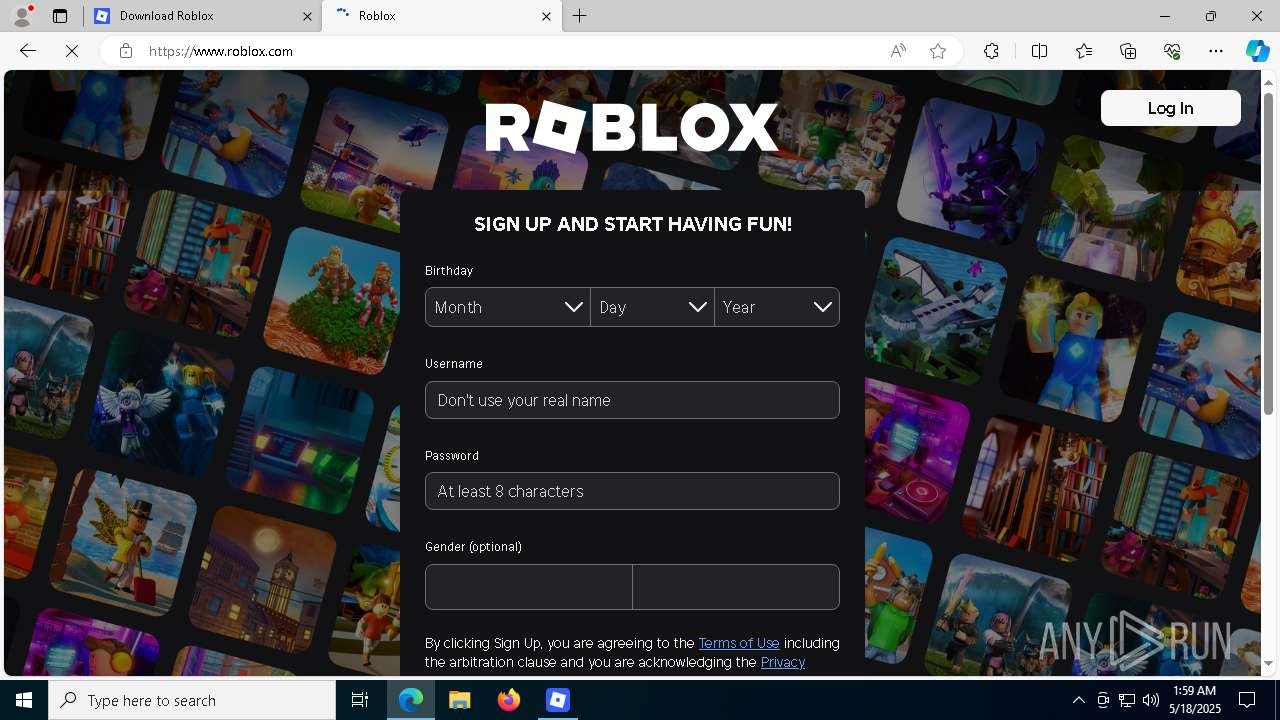
Task: Open the Windows Start menu
Action: [x=24, y=700]
